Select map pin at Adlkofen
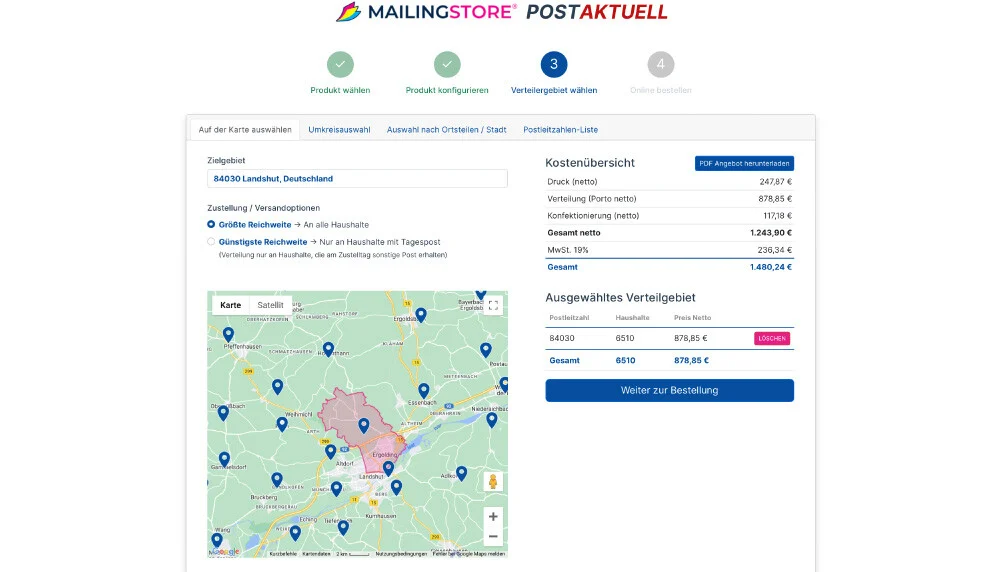 point(461,474)
